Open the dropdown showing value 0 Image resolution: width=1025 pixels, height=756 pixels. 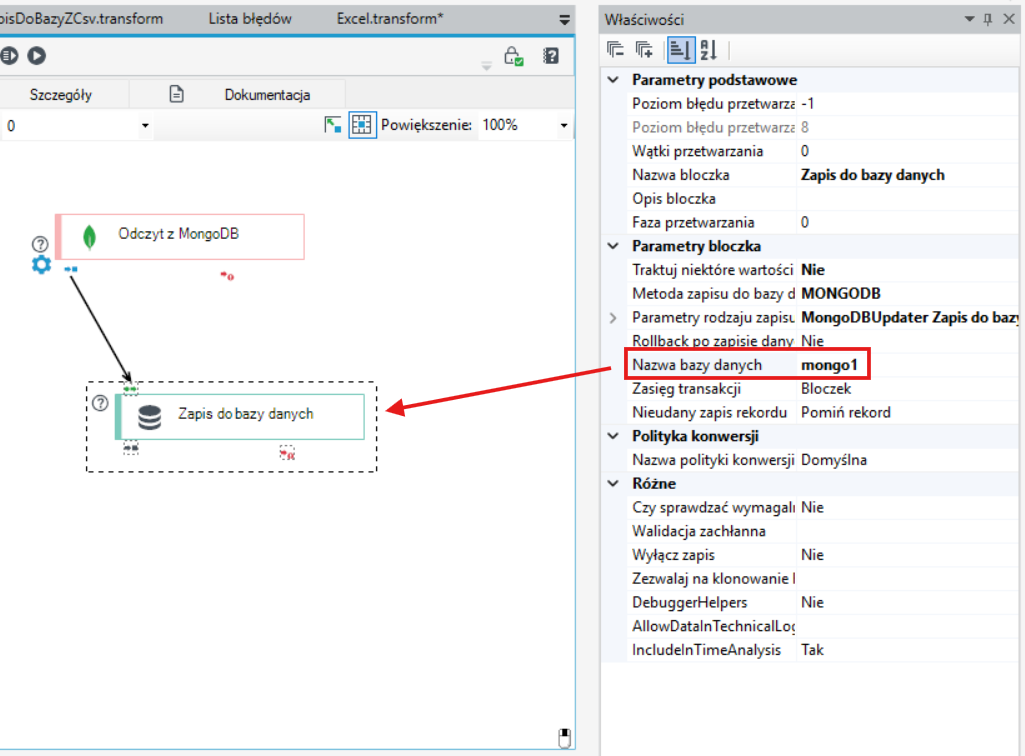(145, 126)
